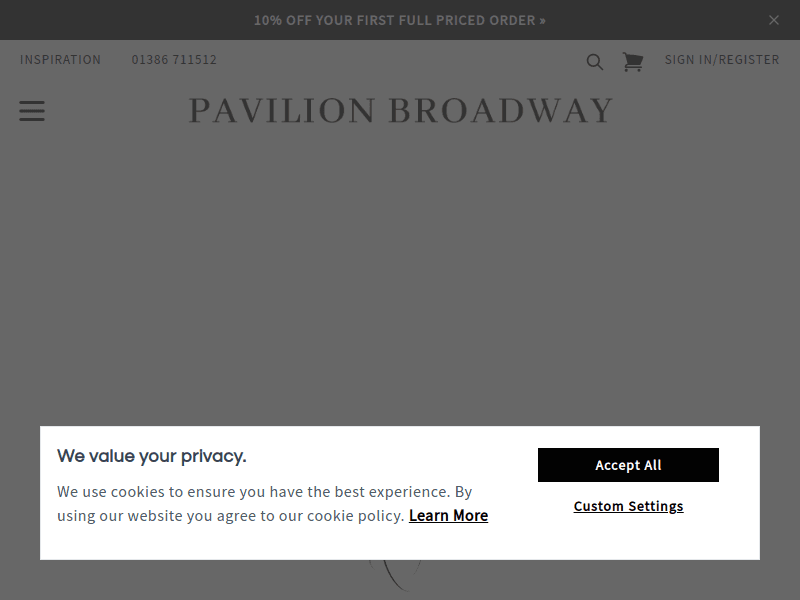Screen dimensions: 800x600
Task: Dismiss the promo banner with the X
Action: click(x=774, y=20)
